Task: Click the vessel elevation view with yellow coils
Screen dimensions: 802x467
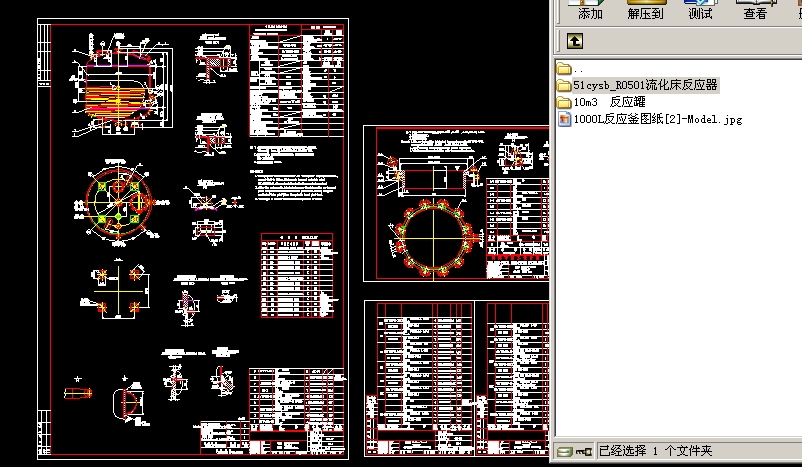Action: pos(122,85)
